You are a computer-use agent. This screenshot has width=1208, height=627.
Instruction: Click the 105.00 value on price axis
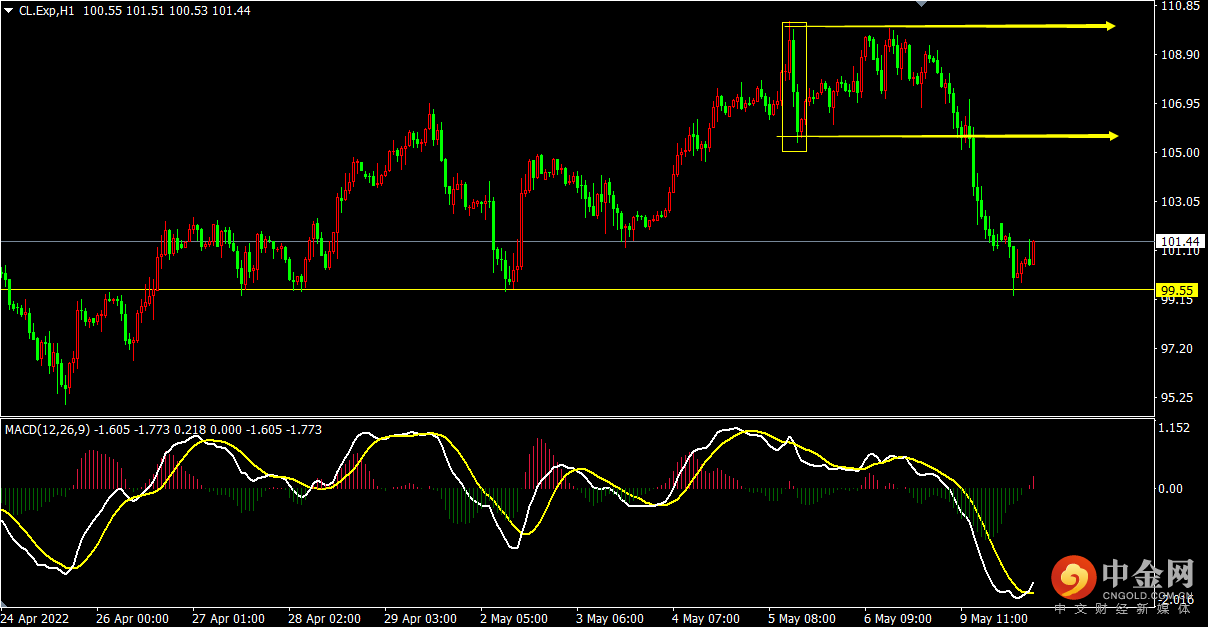[x=1177, y=153]
